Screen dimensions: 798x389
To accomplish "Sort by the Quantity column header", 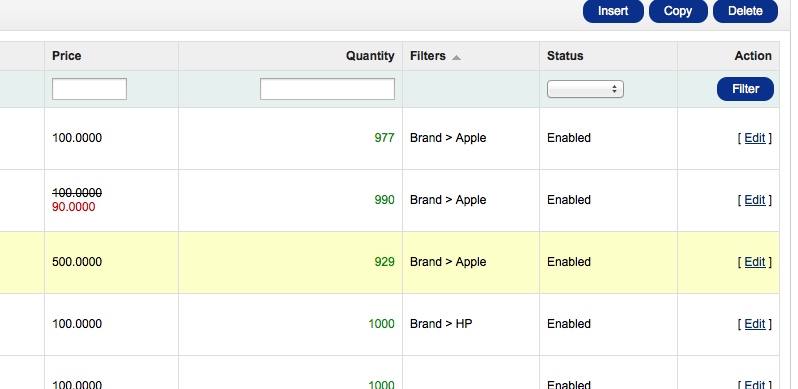I will (370, 56).
